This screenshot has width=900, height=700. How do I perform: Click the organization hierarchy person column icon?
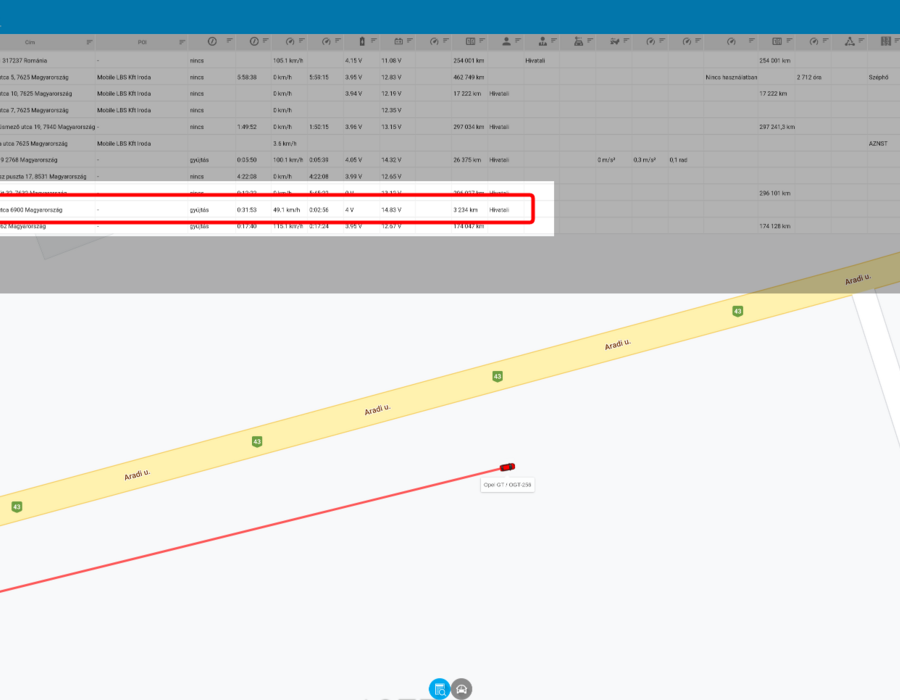coord(542,41)
